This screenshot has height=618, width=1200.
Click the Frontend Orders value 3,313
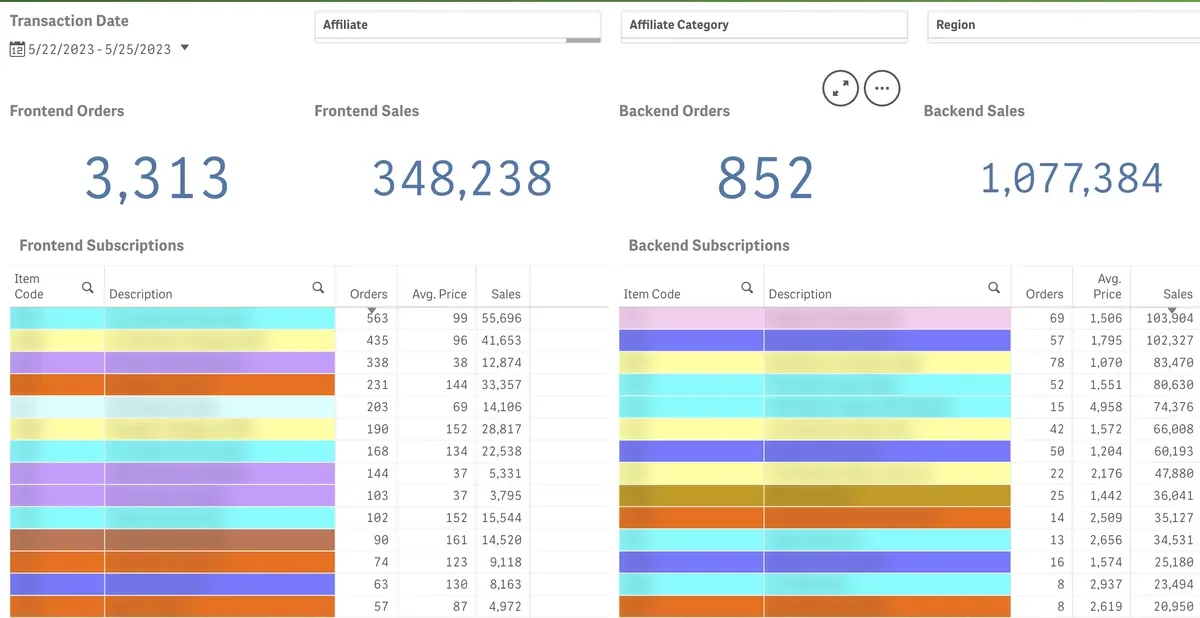157,179
